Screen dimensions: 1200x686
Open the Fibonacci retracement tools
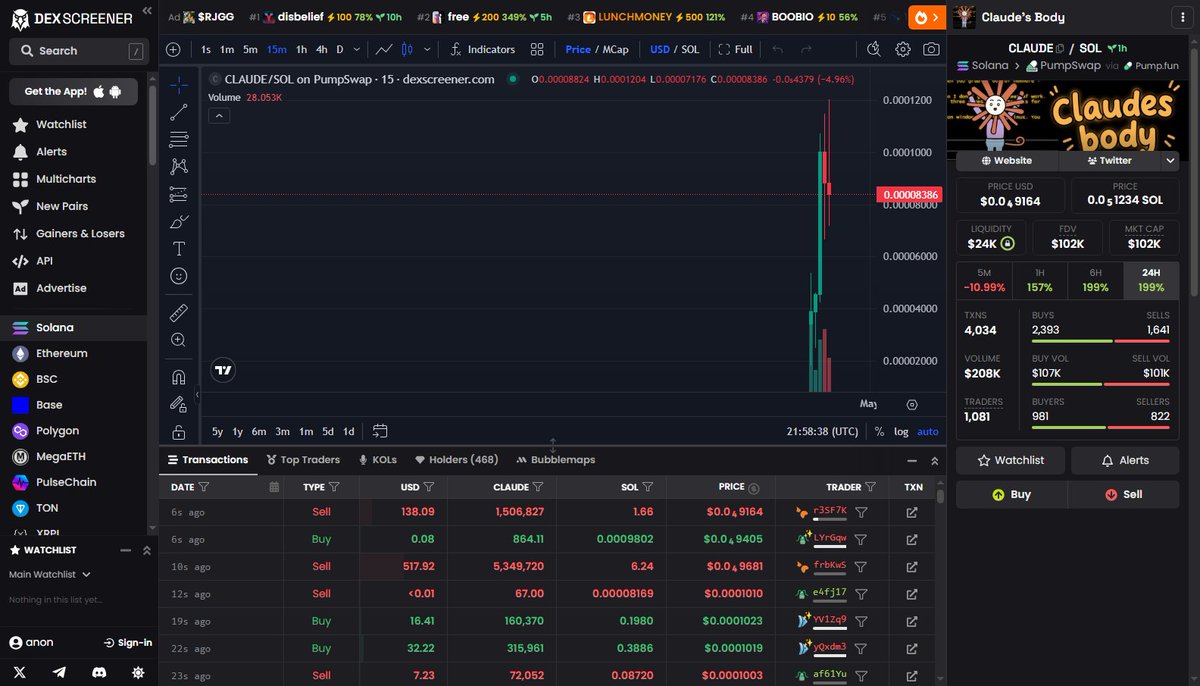178,139
